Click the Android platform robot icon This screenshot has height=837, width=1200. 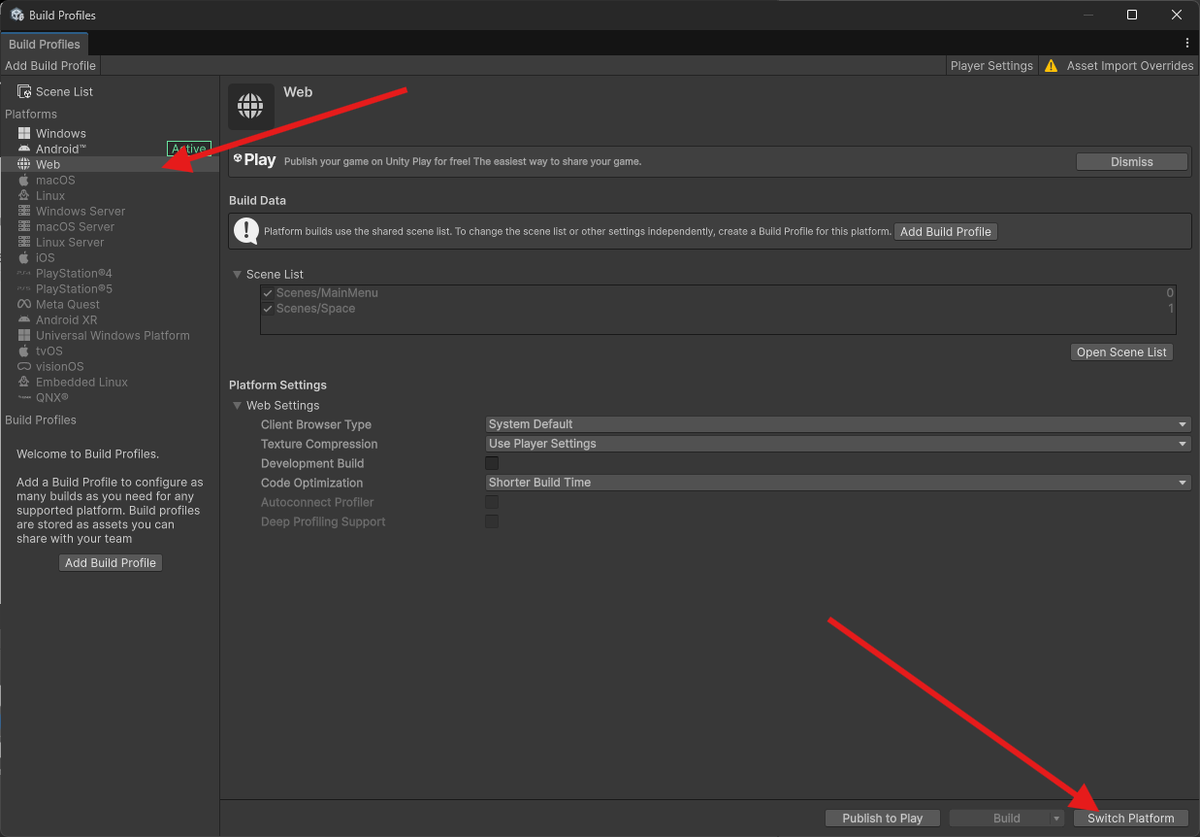(x=24, y=149)
